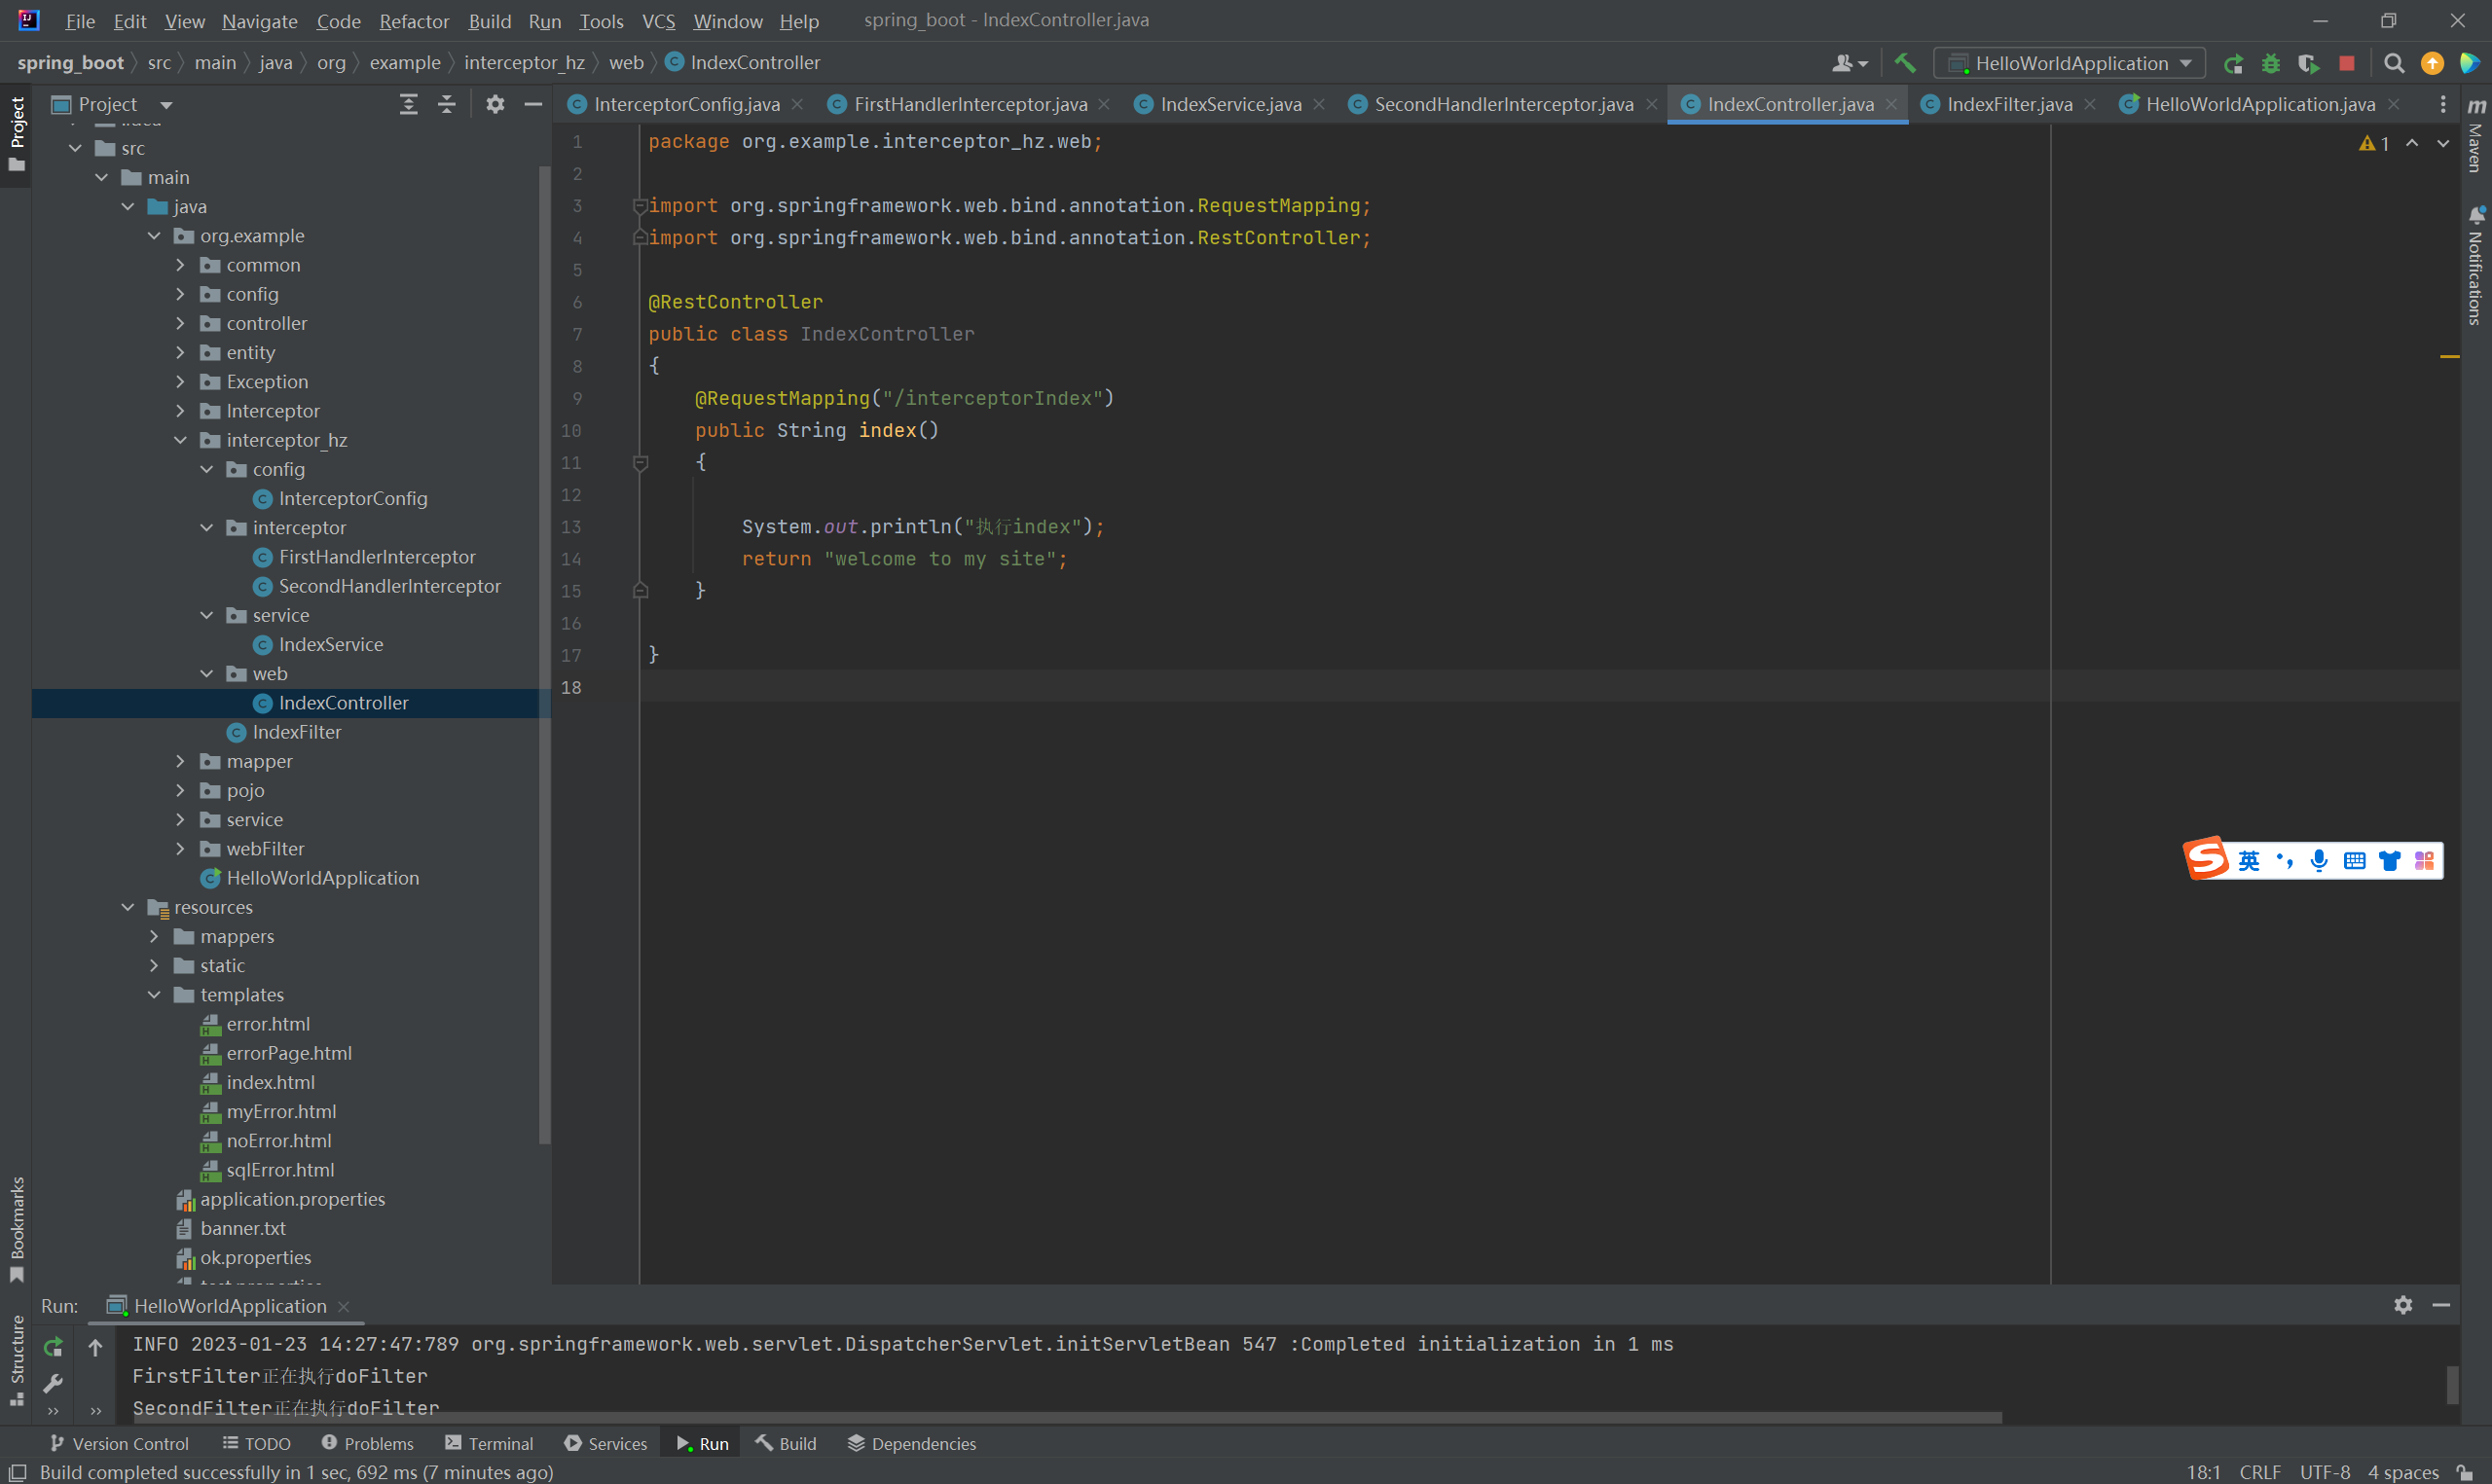
Task: Click the Build project hammer icon
Action: point(1905,63)
